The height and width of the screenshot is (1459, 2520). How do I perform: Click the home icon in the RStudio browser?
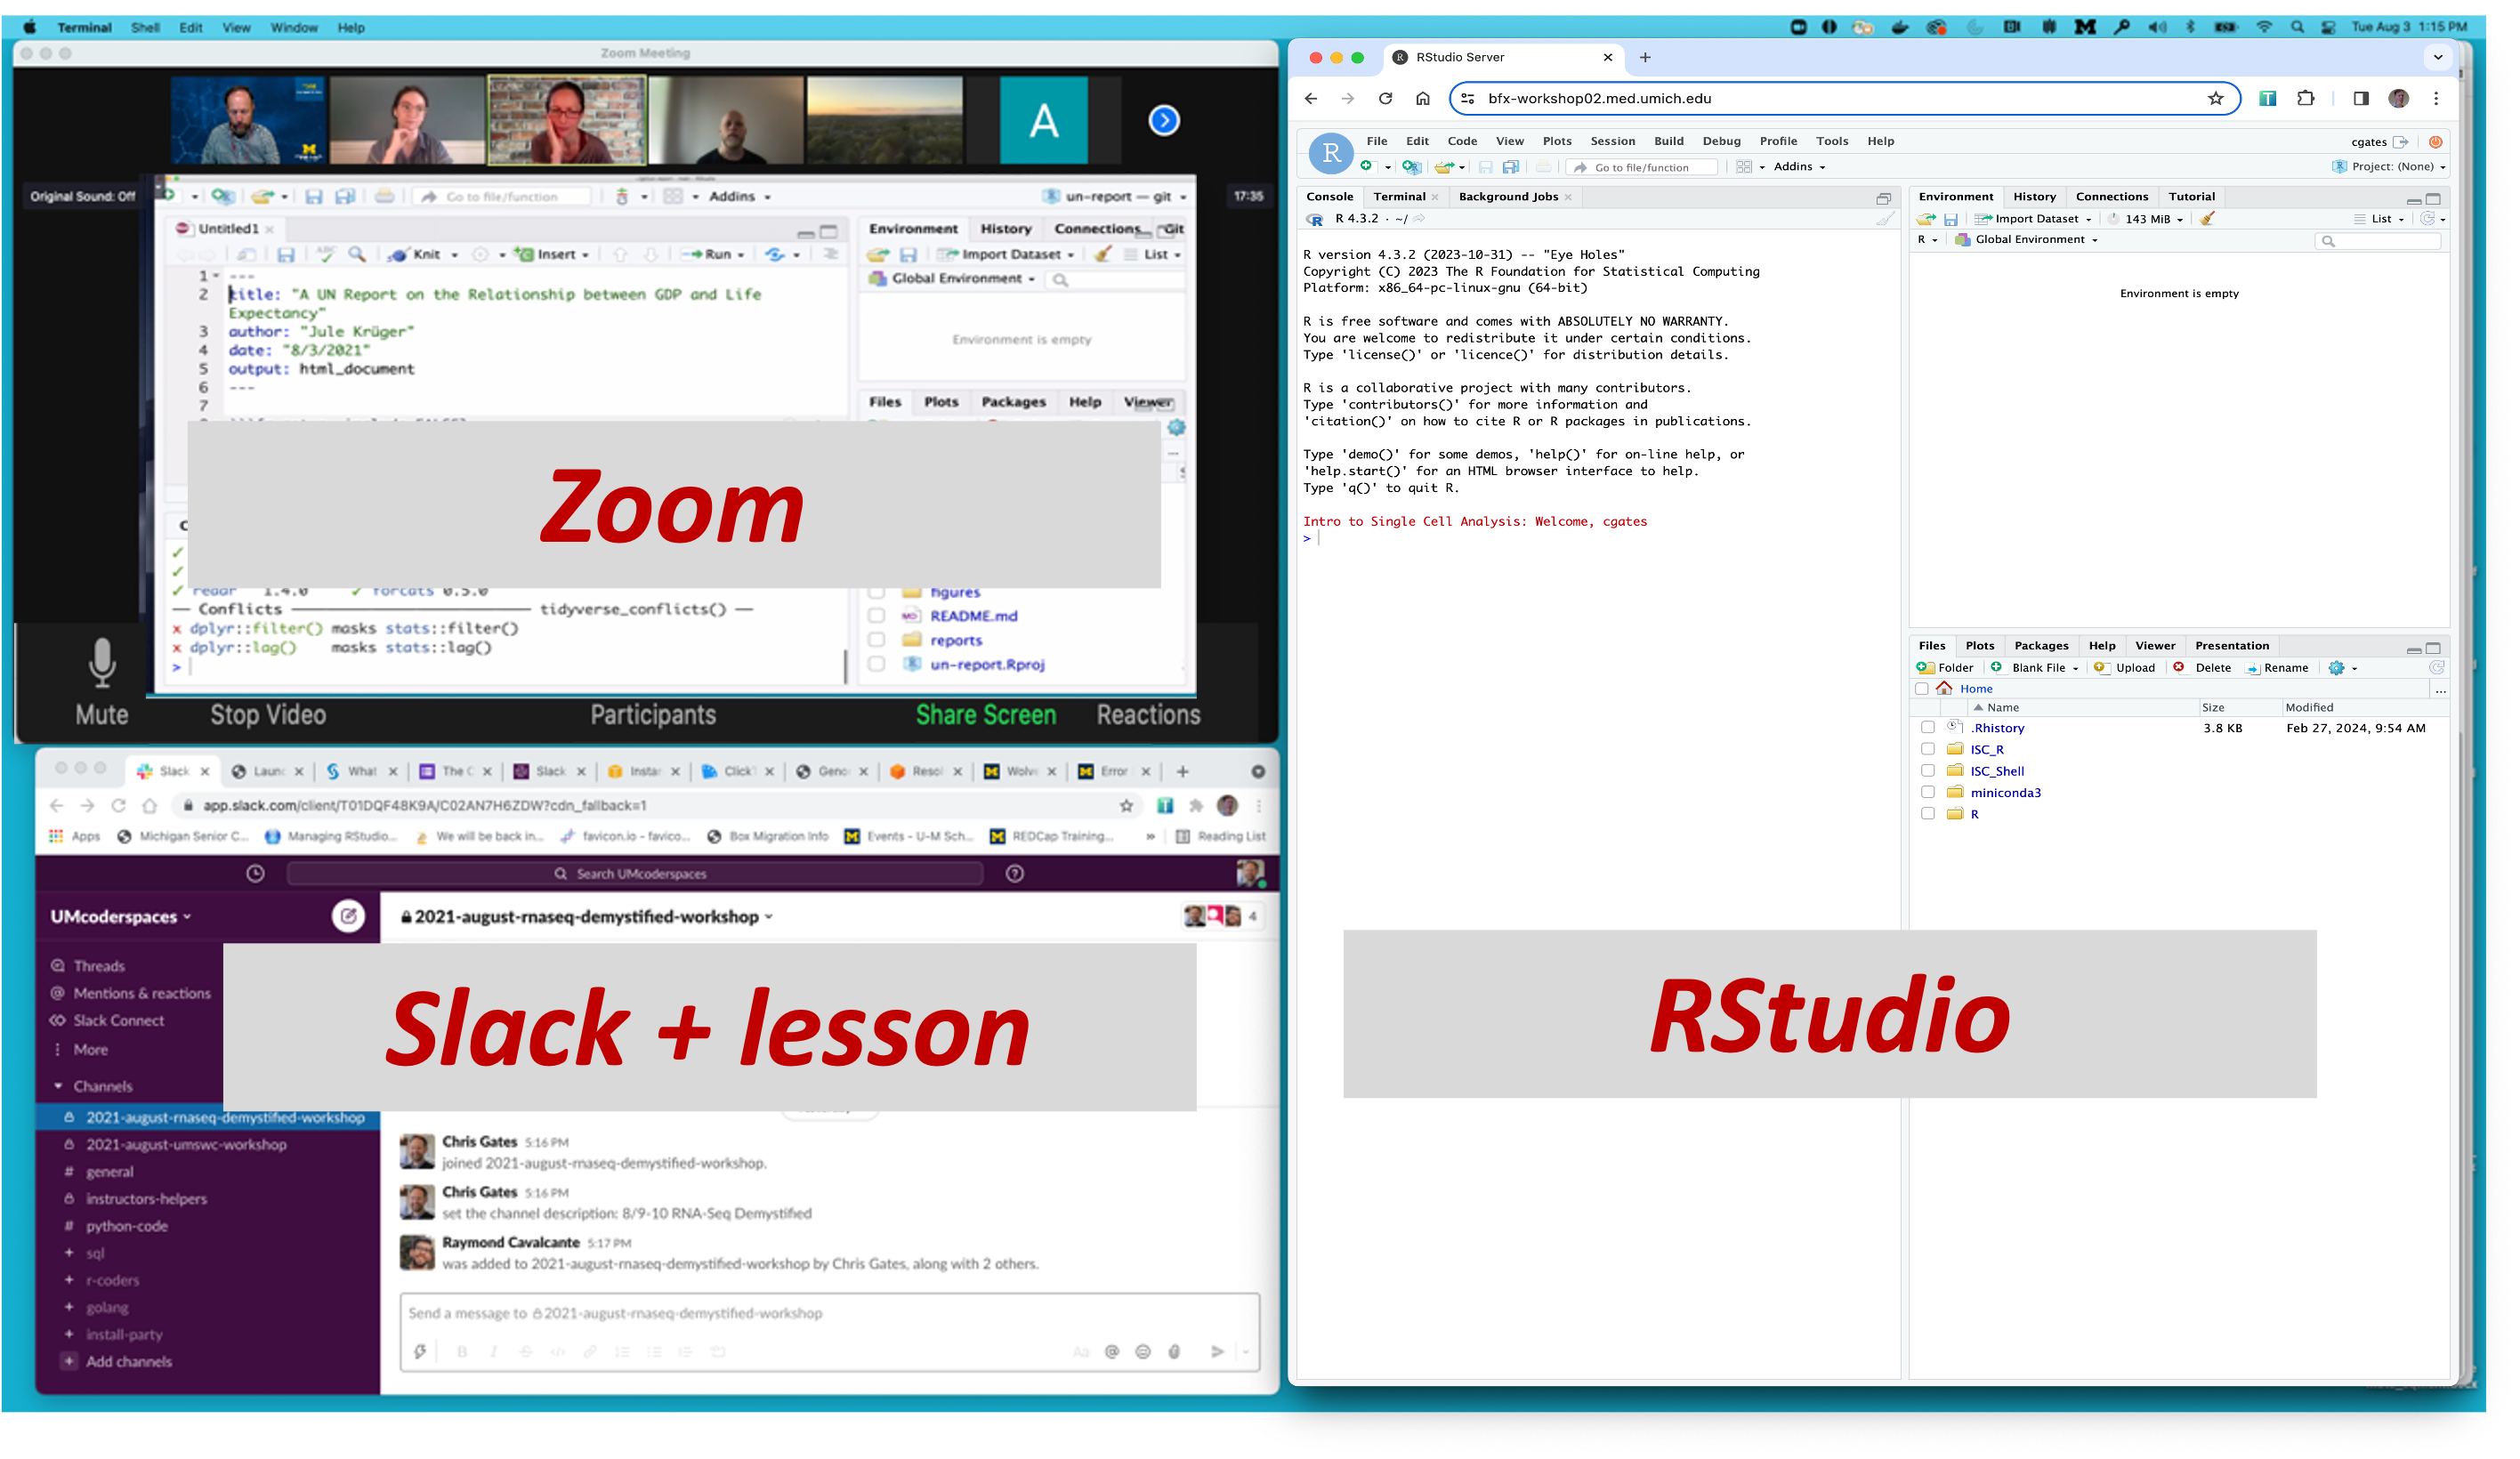coord(1423,98)
